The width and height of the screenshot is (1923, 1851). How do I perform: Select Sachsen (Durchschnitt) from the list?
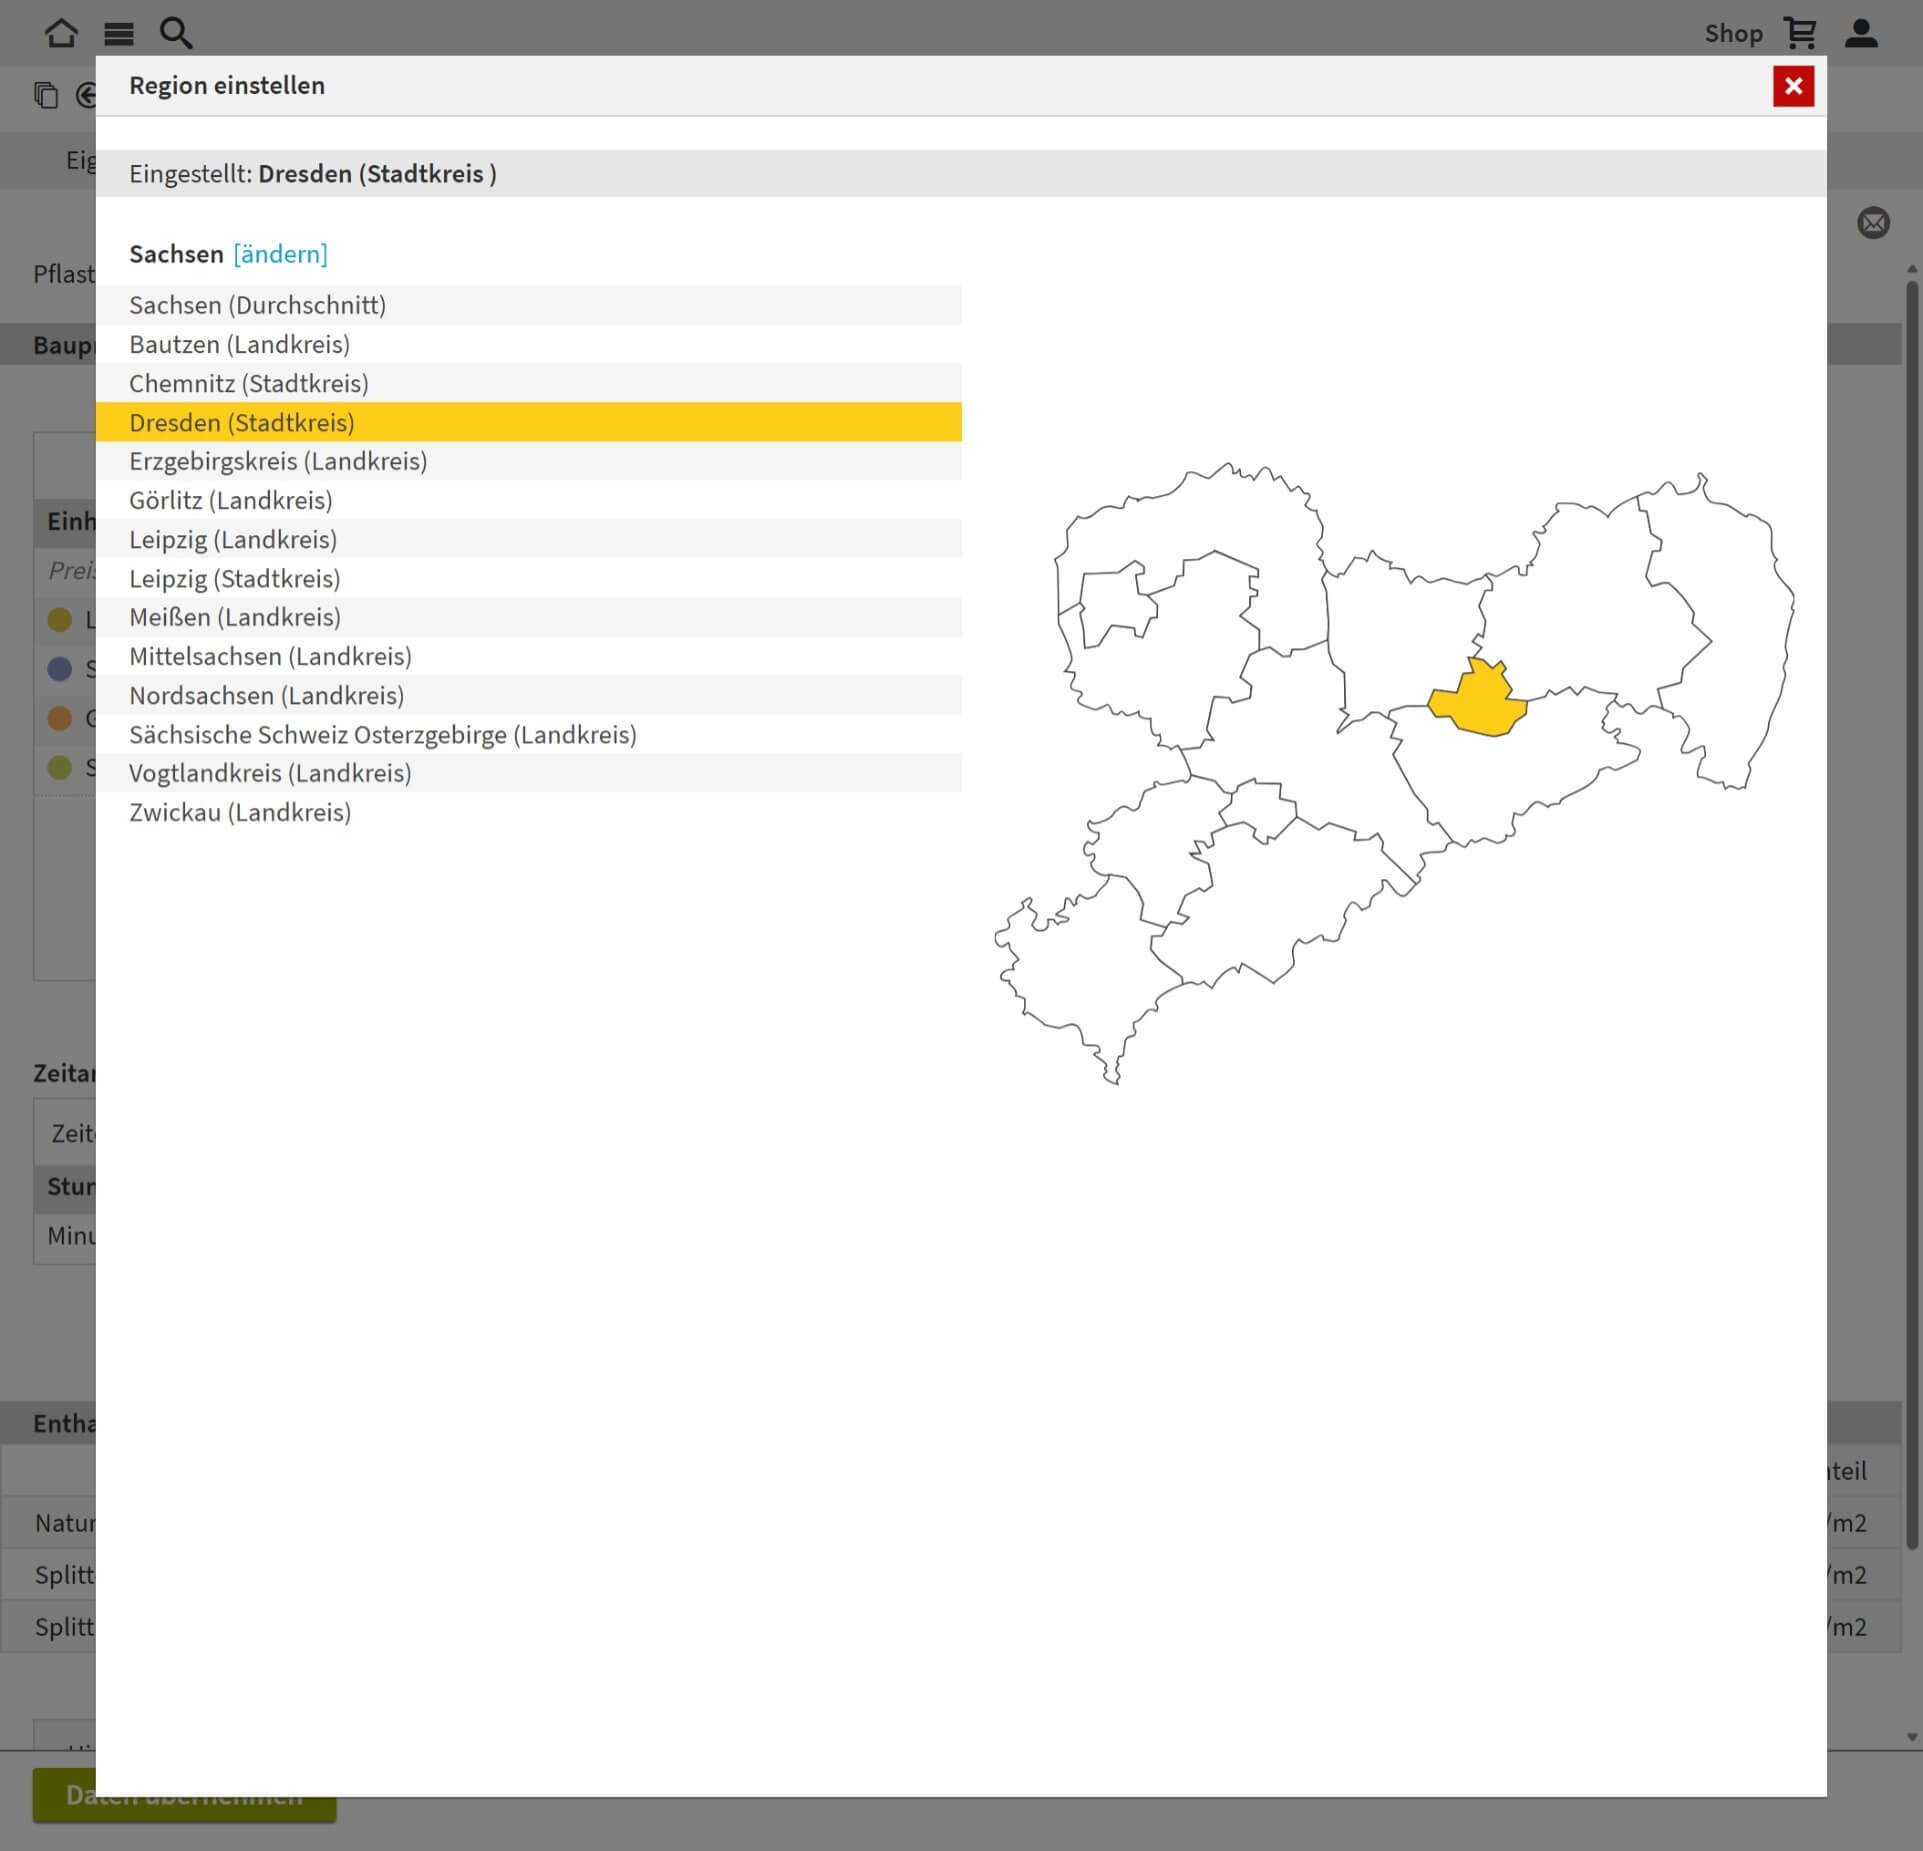257,305
